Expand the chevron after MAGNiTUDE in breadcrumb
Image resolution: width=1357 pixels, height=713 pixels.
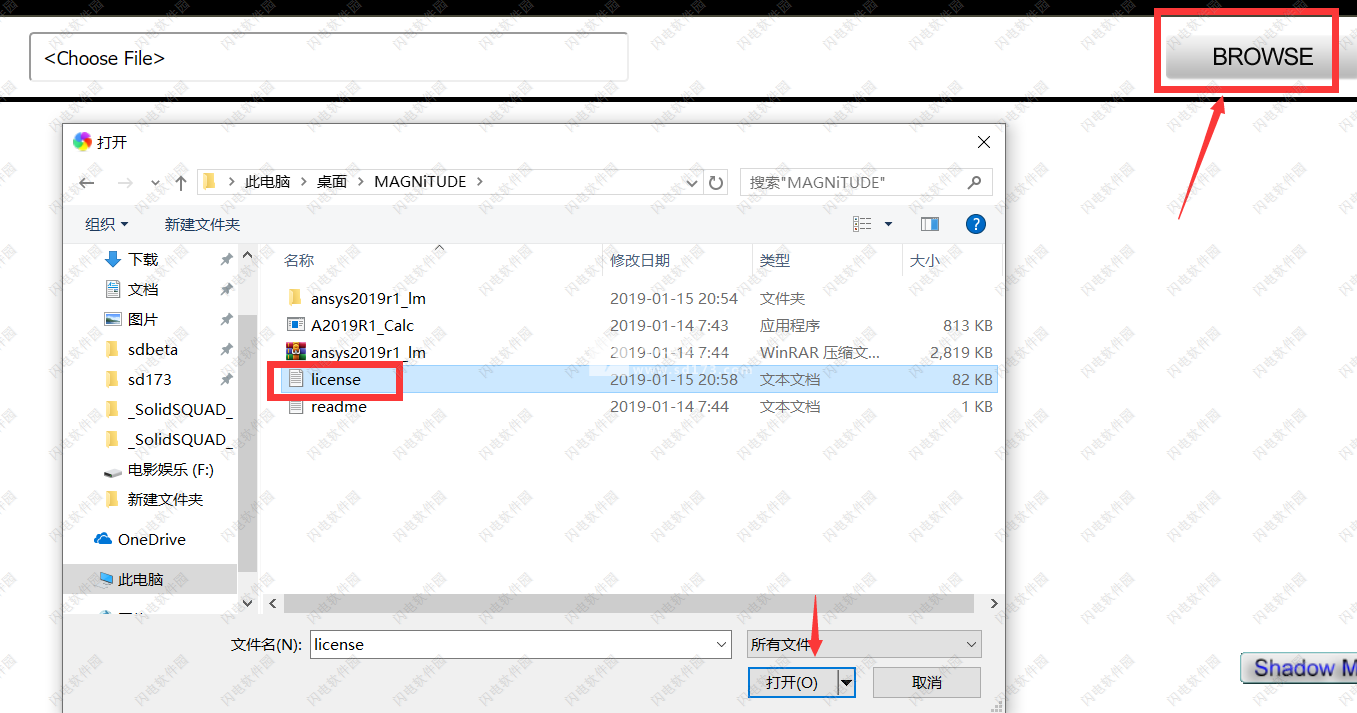click(x=479, y=182)
